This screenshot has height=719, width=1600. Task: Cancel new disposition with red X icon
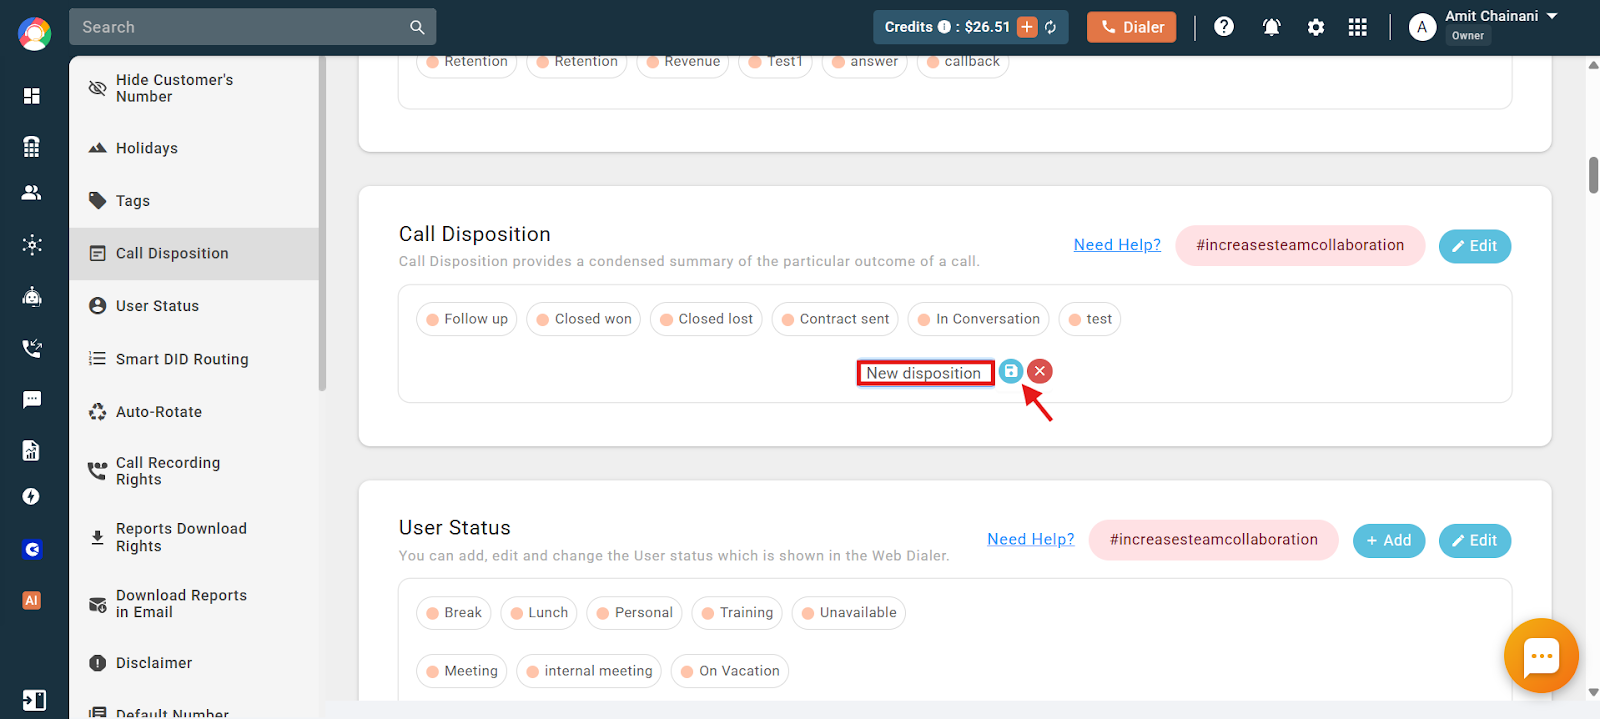pos(1040,371)
